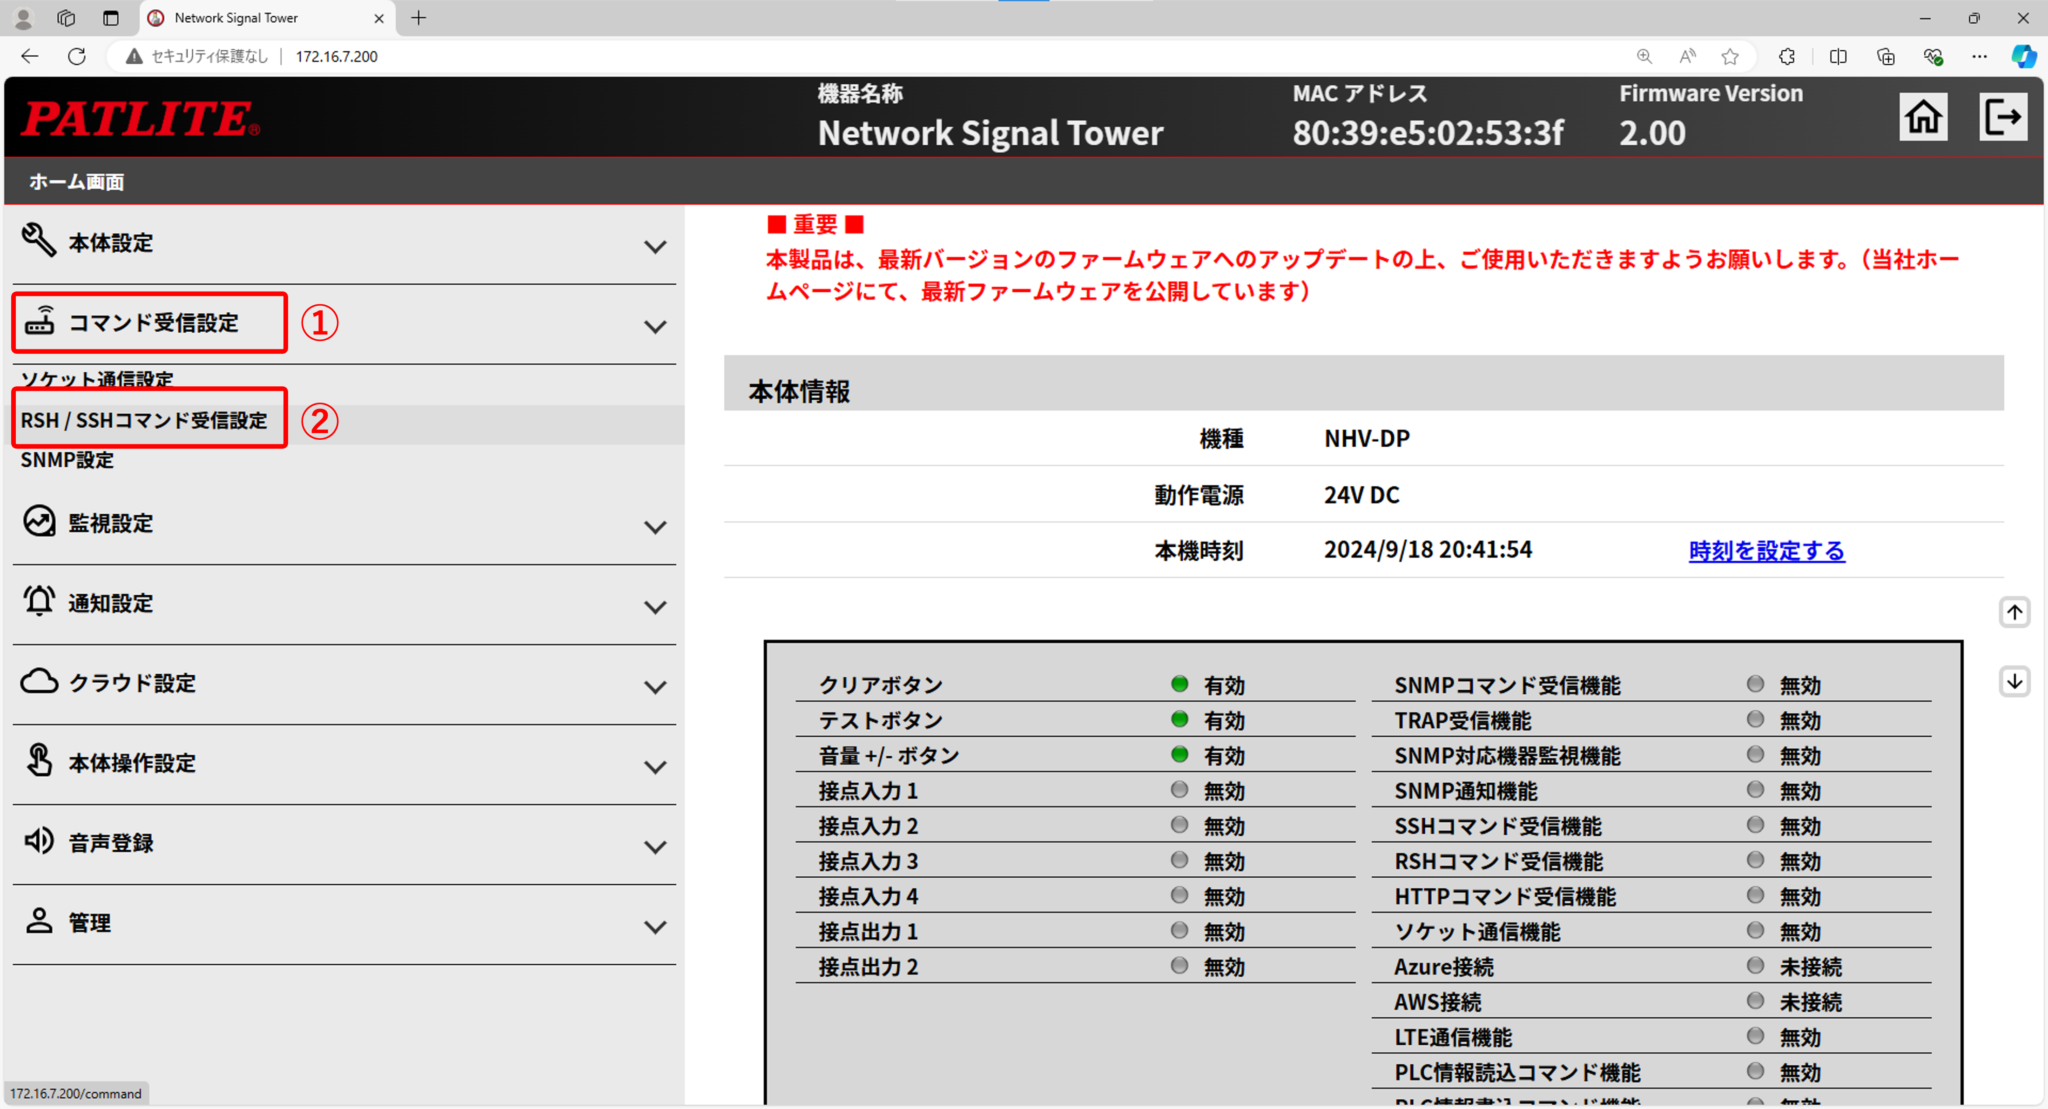Click the コマンド受信設定 antenna icon
Image resolution: width=2048 pixels, height=1109 pixels.
[x=40, y=322]
